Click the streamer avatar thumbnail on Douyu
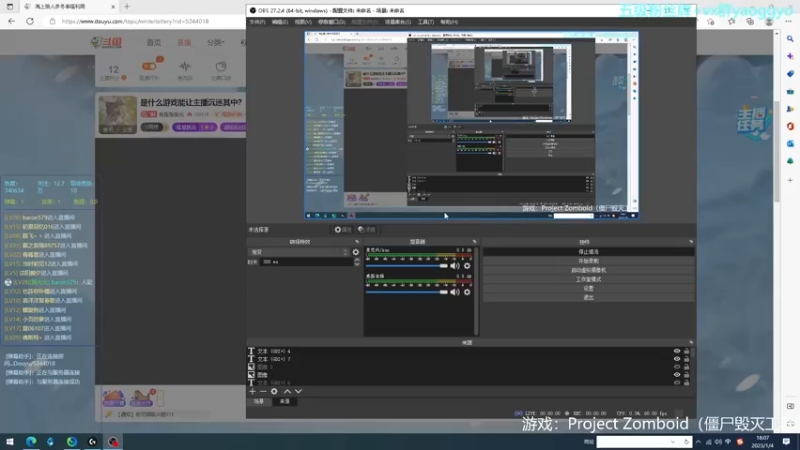The height and width of the screenshot is (450, 800). (118, 115)
